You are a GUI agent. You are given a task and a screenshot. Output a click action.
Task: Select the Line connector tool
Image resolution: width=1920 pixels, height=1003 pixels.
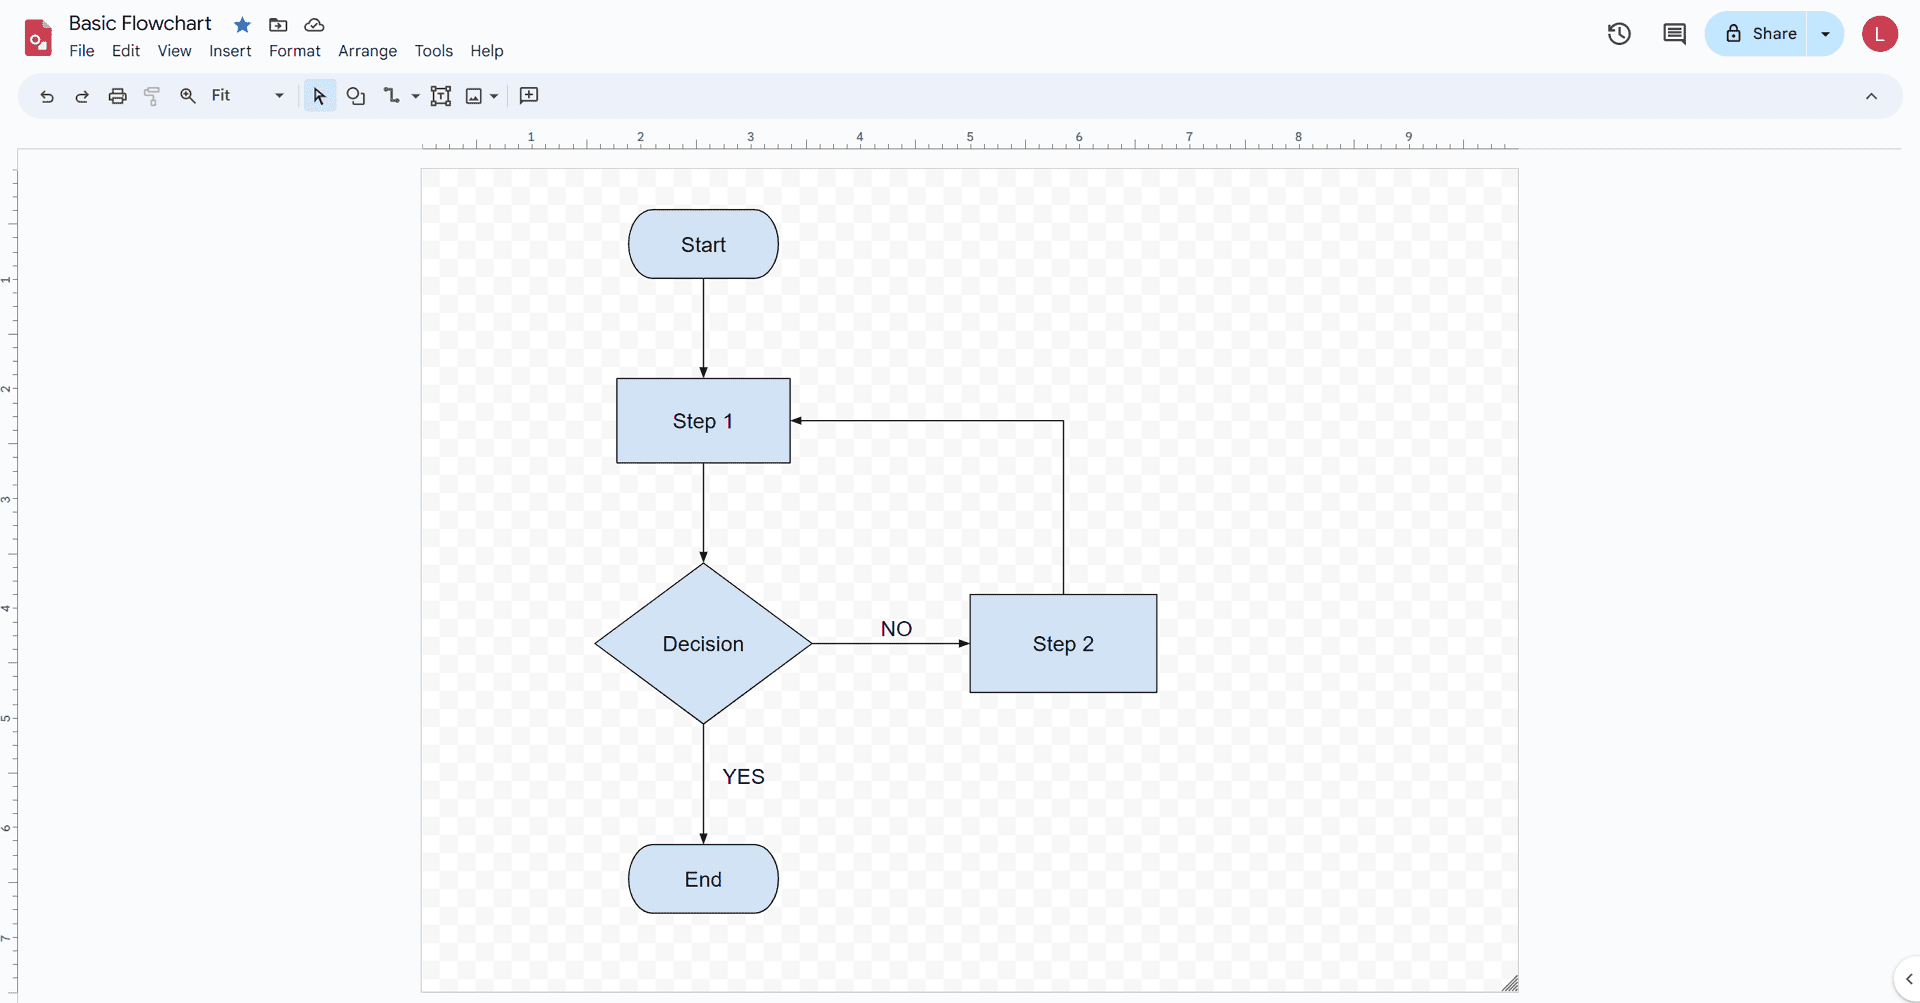tap(391, 96)
